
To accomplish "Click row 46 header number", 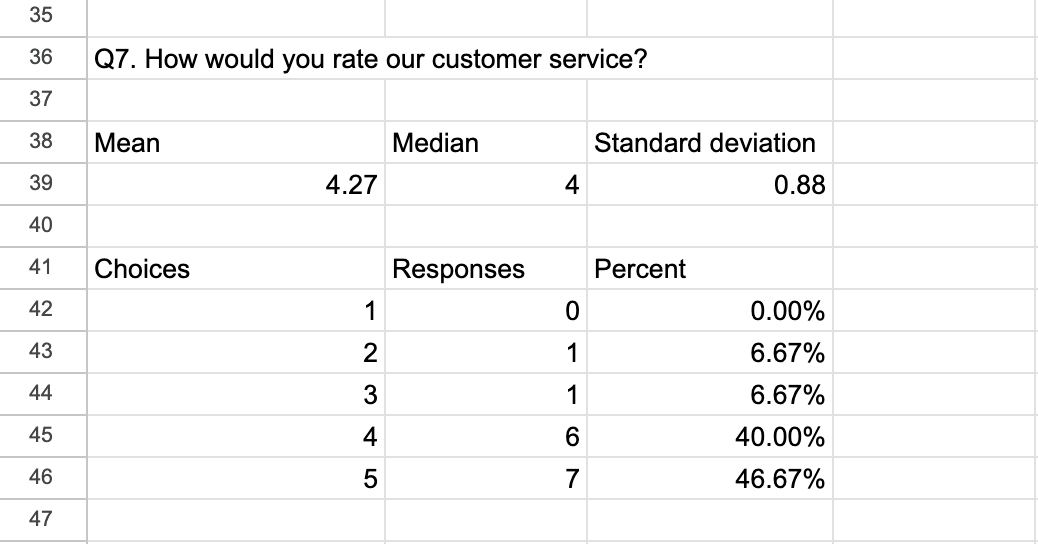I will tap(41, 479).
